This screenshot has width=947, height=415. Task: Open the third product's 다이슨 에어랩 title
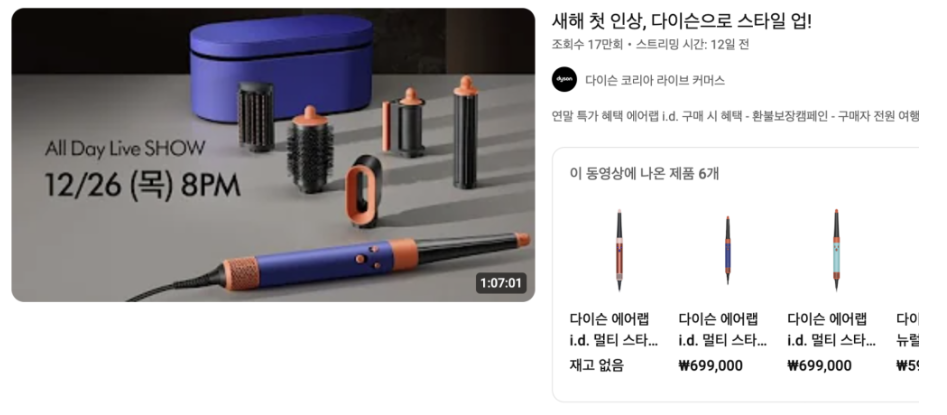[832, 329]
